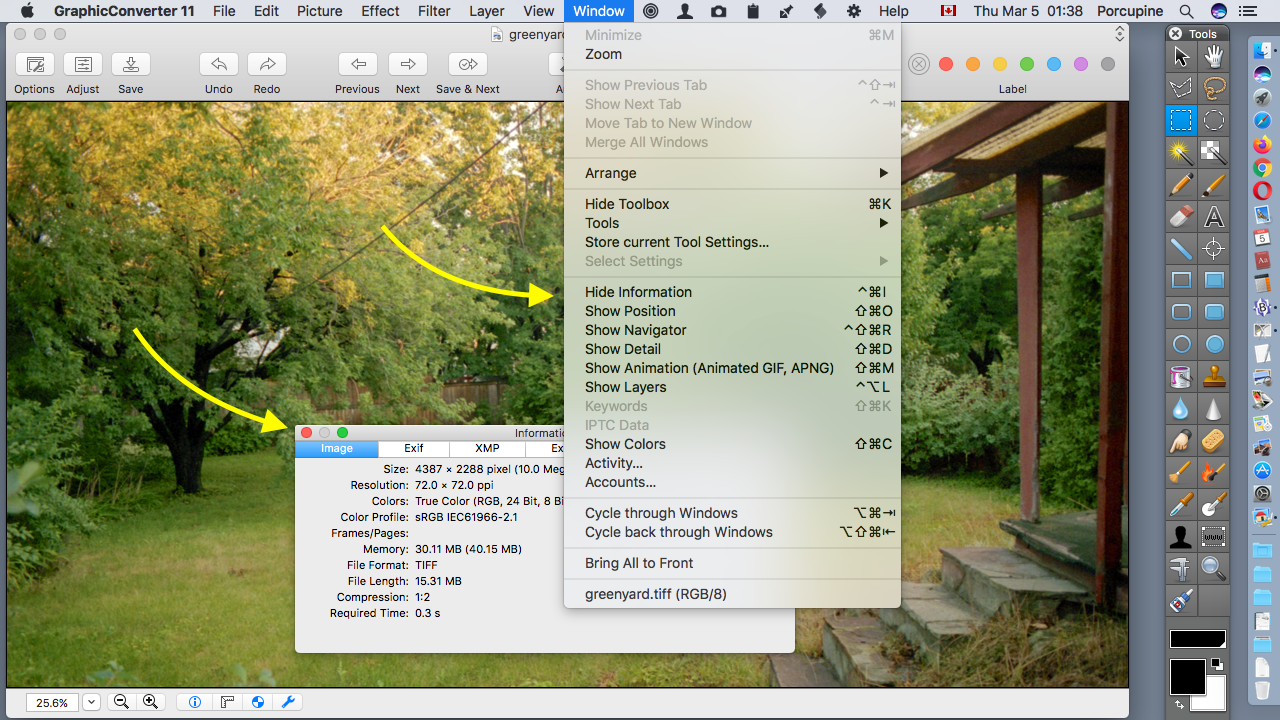The height and width of the screenshot is (720, 1280).
Task: Apply the purple label color
Action: coord(1081,64)
